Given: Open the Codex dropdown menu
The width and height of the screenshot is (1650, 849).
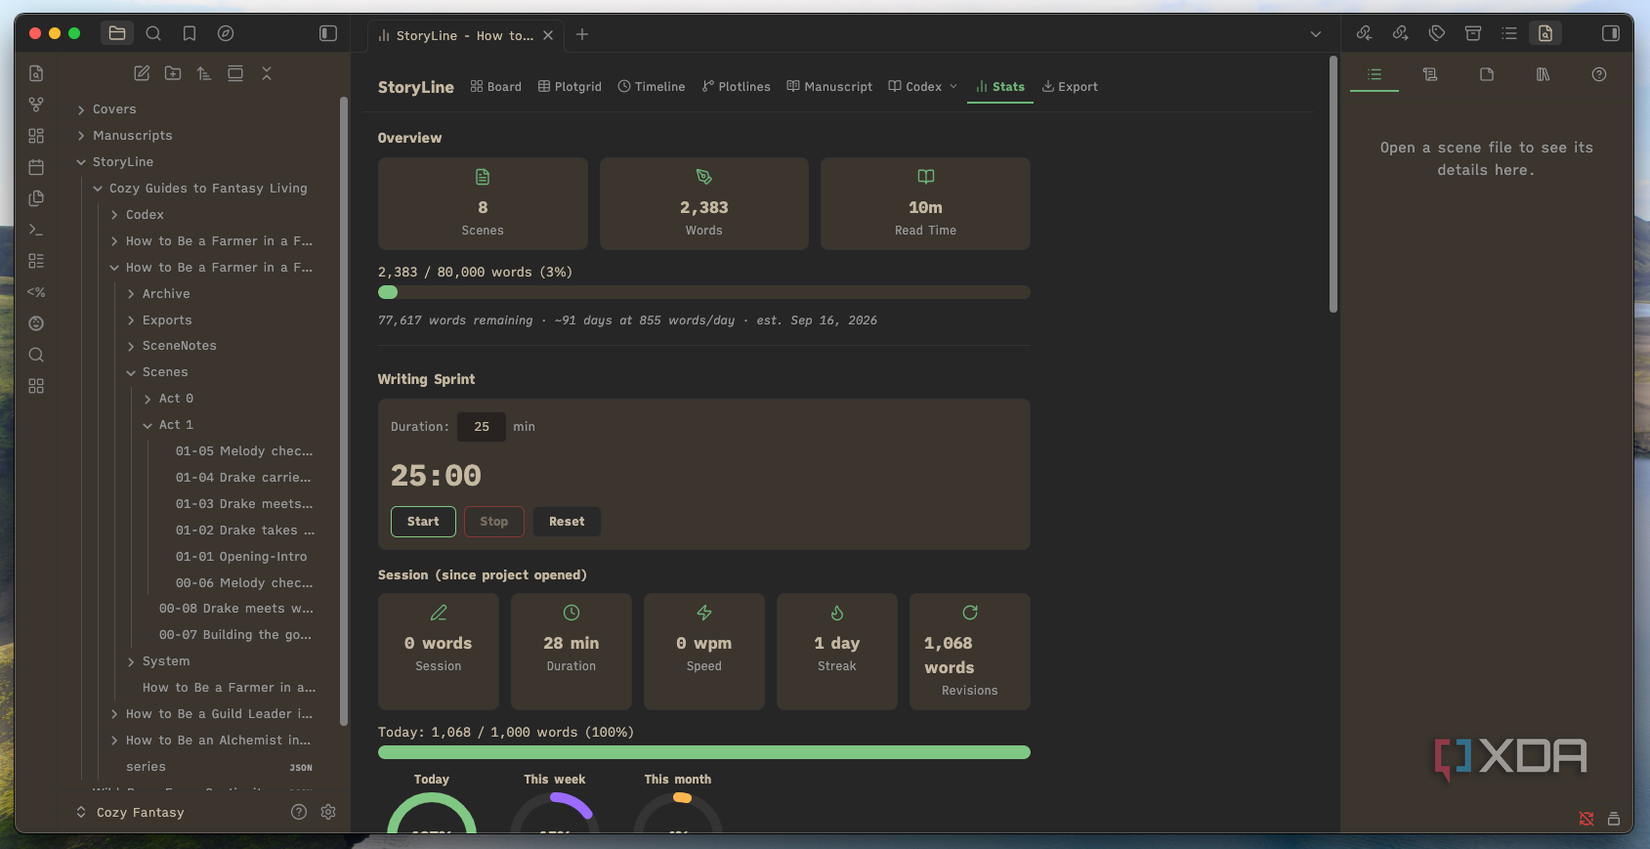Looking at the screenshot, I should coord(923,87).
